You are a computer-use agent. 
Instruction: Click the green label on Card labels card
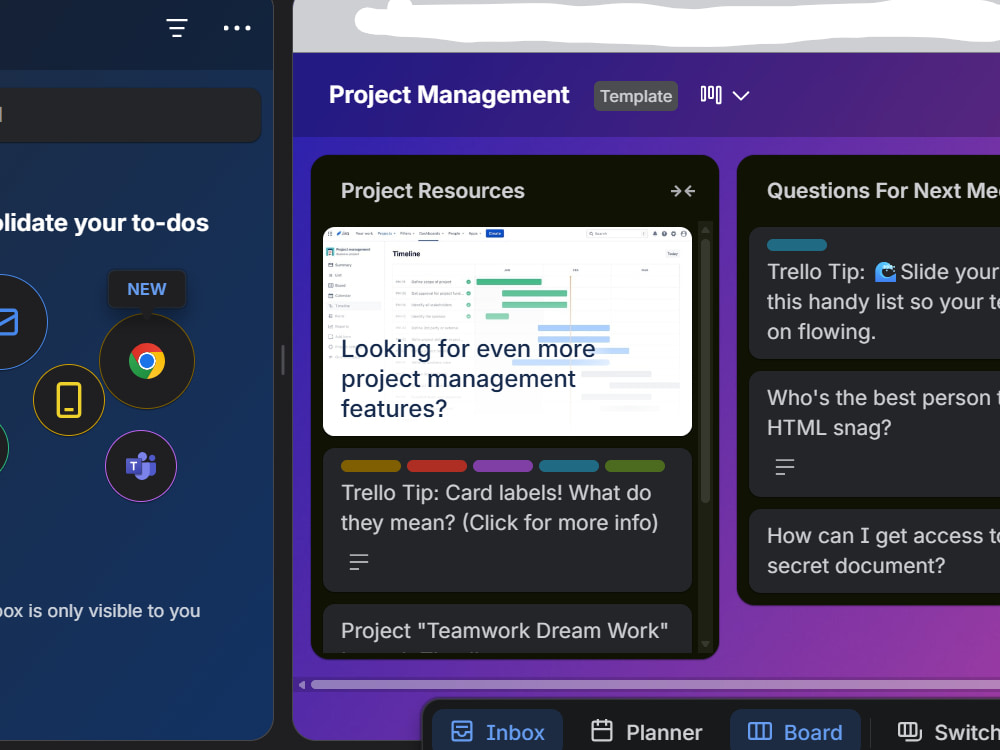click(635, 466)
